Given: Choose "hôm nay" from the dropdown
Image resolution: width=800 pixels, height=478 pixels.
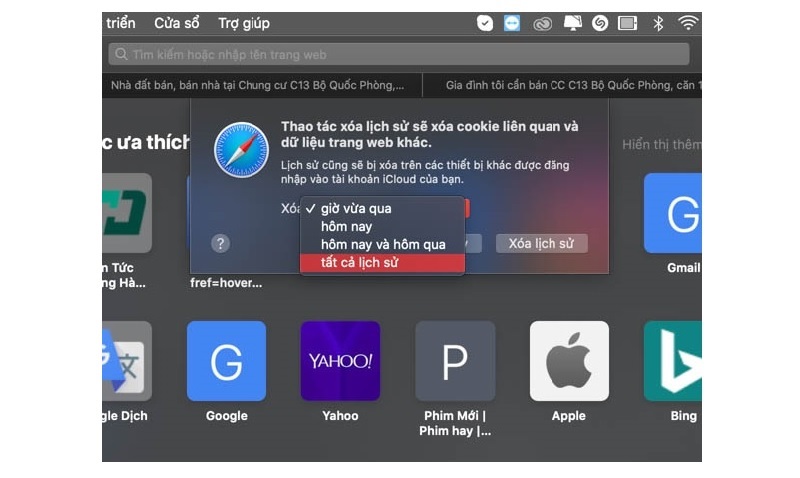Looking at the screenshot, I should [x=346, y=227].
